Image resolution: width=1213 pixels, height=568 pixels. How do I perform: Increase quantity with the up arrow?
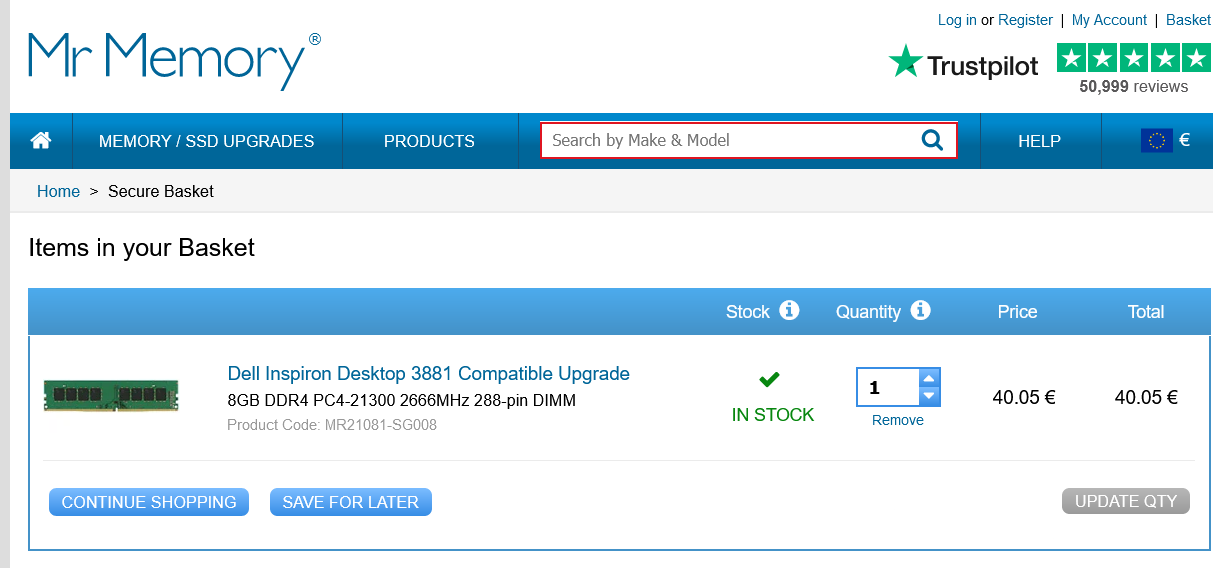tap(929, 378)
